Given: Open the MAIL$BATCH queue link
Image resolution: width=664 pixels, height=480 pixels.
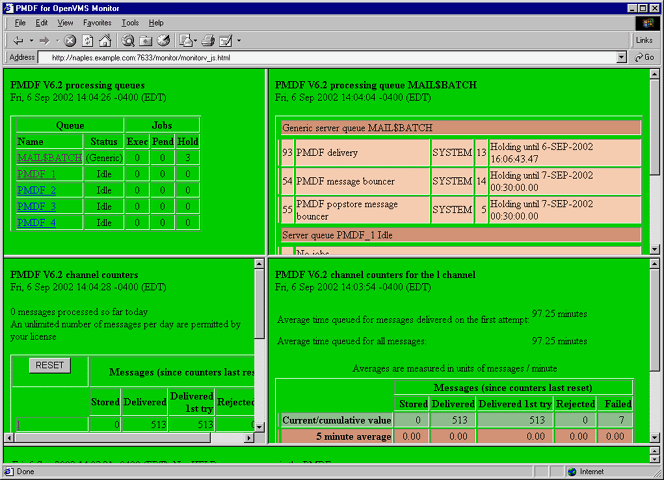Looking at the screenshot, I should (49, 158).
